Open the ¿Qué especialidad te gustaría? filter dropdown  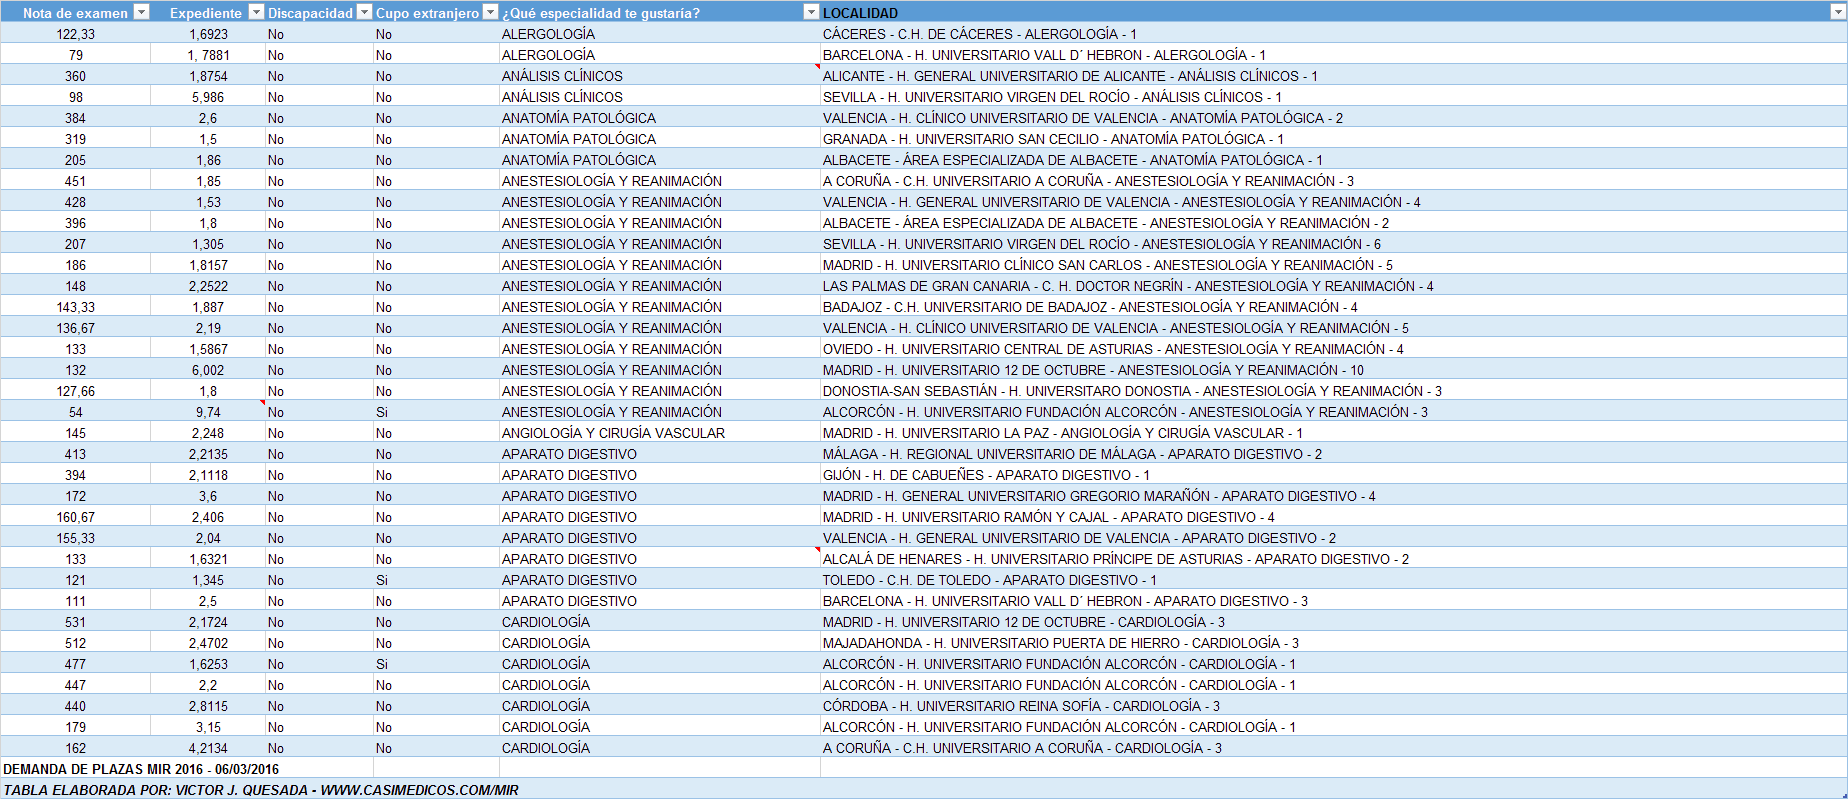(811, 12)
